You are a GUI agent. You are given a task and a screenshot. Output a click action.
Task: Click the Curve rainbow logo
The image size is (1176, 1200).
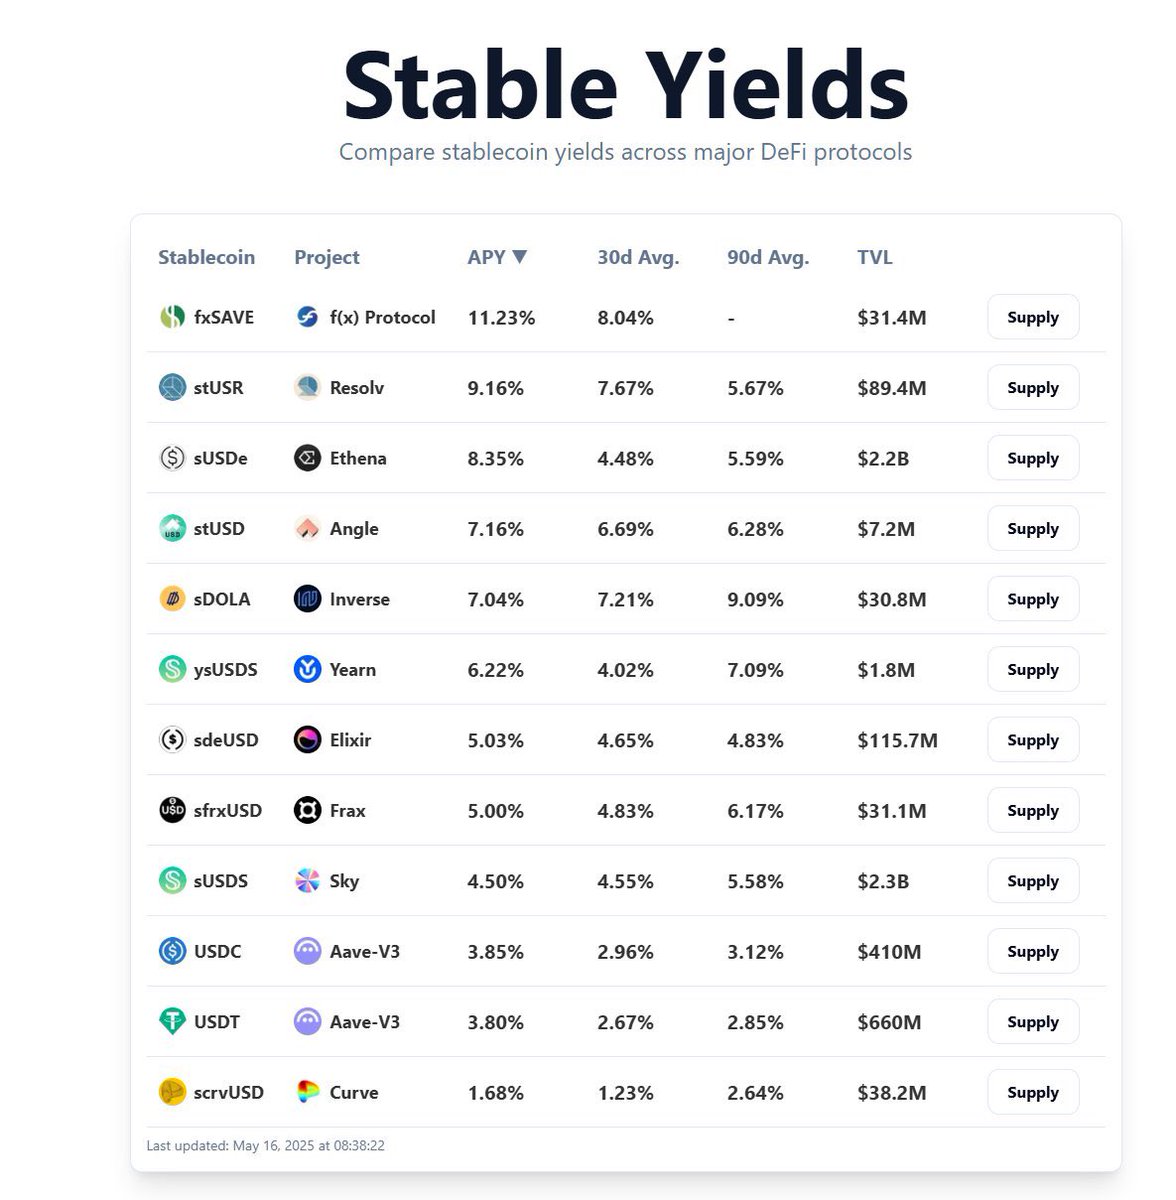(307, 1092)
